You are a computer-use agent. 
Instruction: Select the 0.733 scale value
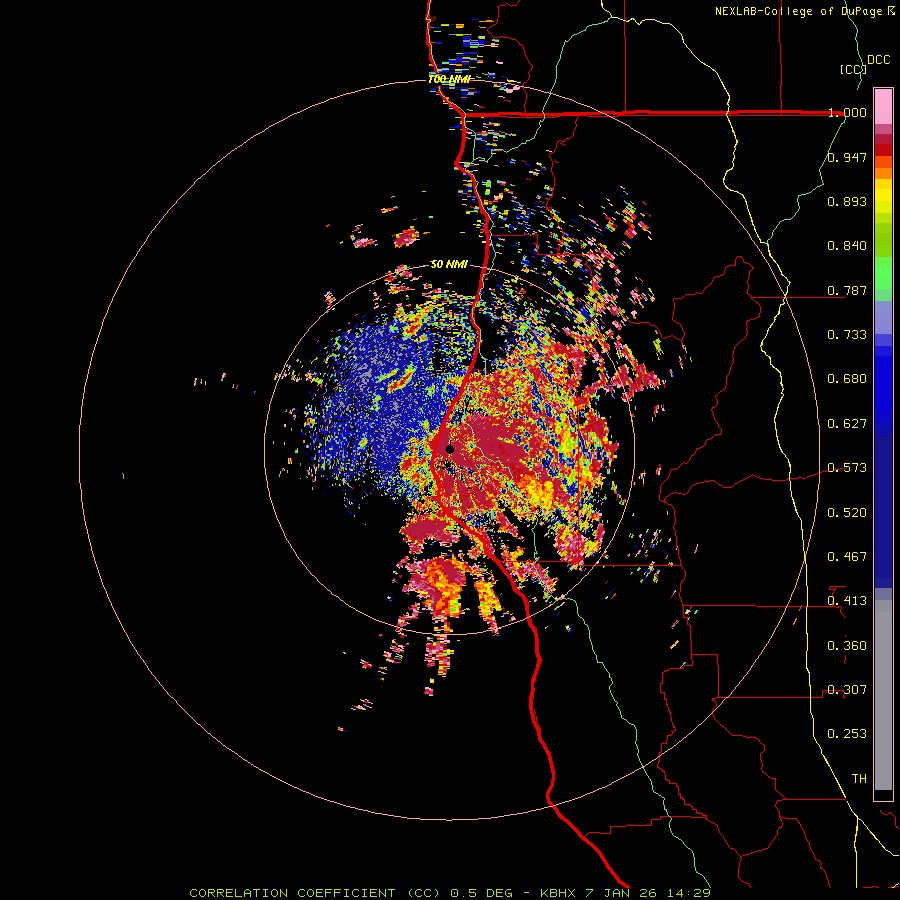[847, 335]
